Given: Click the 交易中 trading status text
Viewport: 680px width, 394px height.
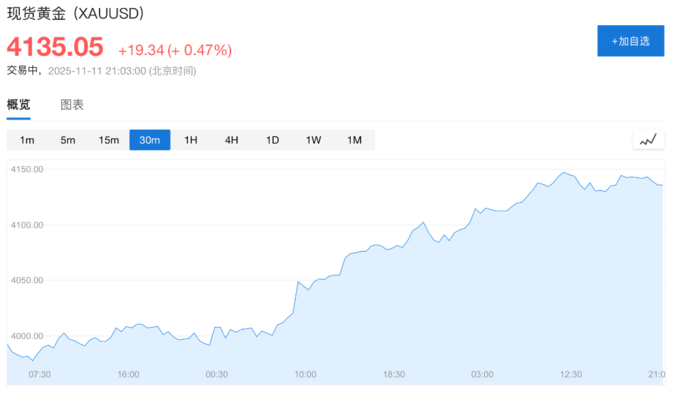Looking at the screenshot, I should 23,70.
